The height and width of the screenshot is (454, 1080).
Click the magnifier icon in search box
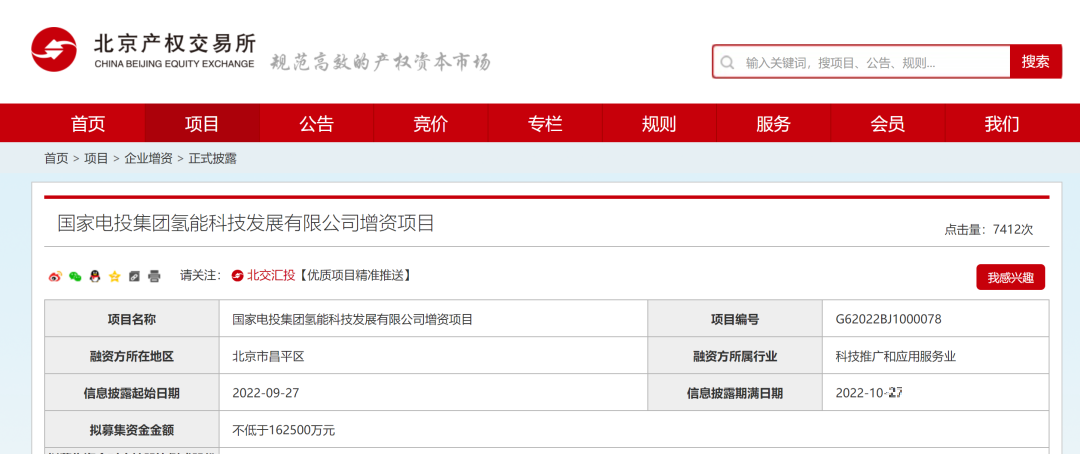pyautogui.click(x=728, y=62)
